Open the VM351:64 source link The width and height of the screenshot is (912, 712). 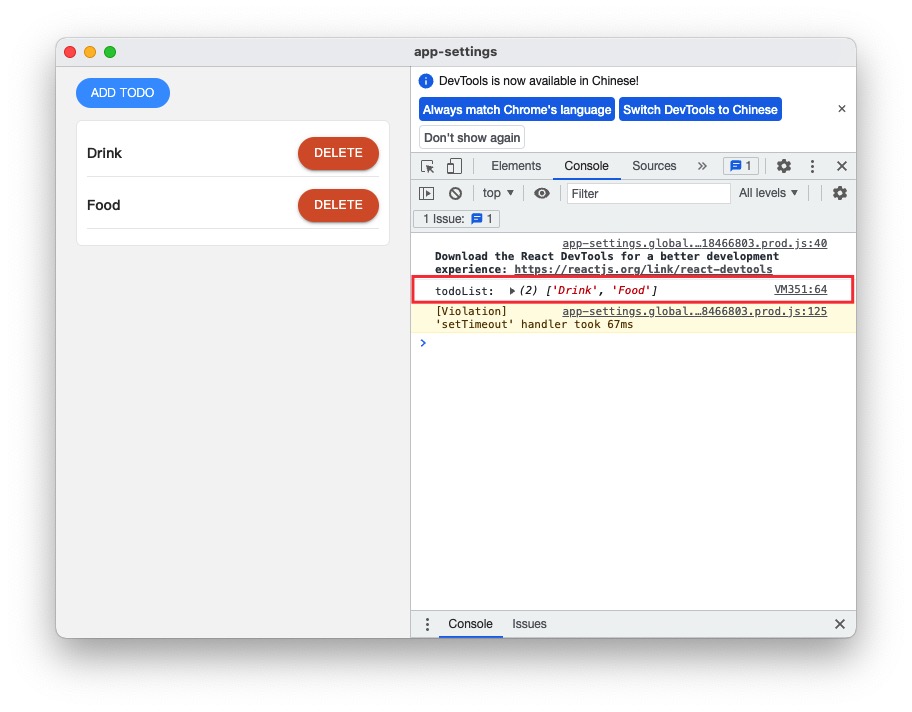800,290
